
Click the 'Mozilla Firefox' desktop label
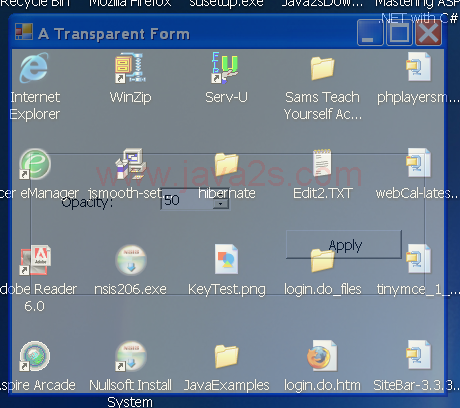pyautogui.click(x=130, y=3)
